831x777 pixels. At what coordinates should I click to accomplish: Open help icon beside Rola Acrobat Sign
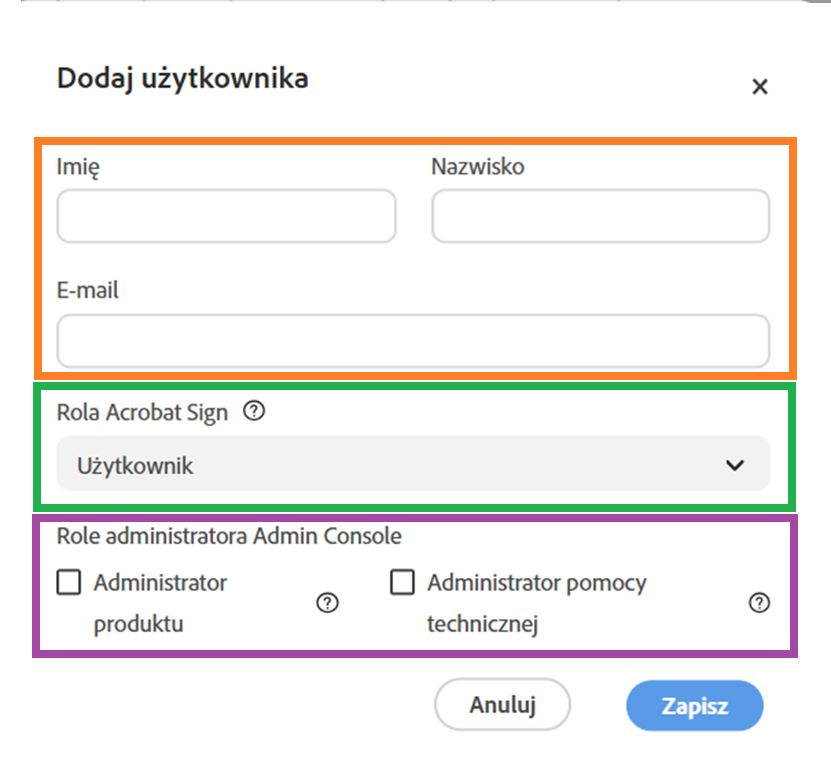click(x=254, y=411)
